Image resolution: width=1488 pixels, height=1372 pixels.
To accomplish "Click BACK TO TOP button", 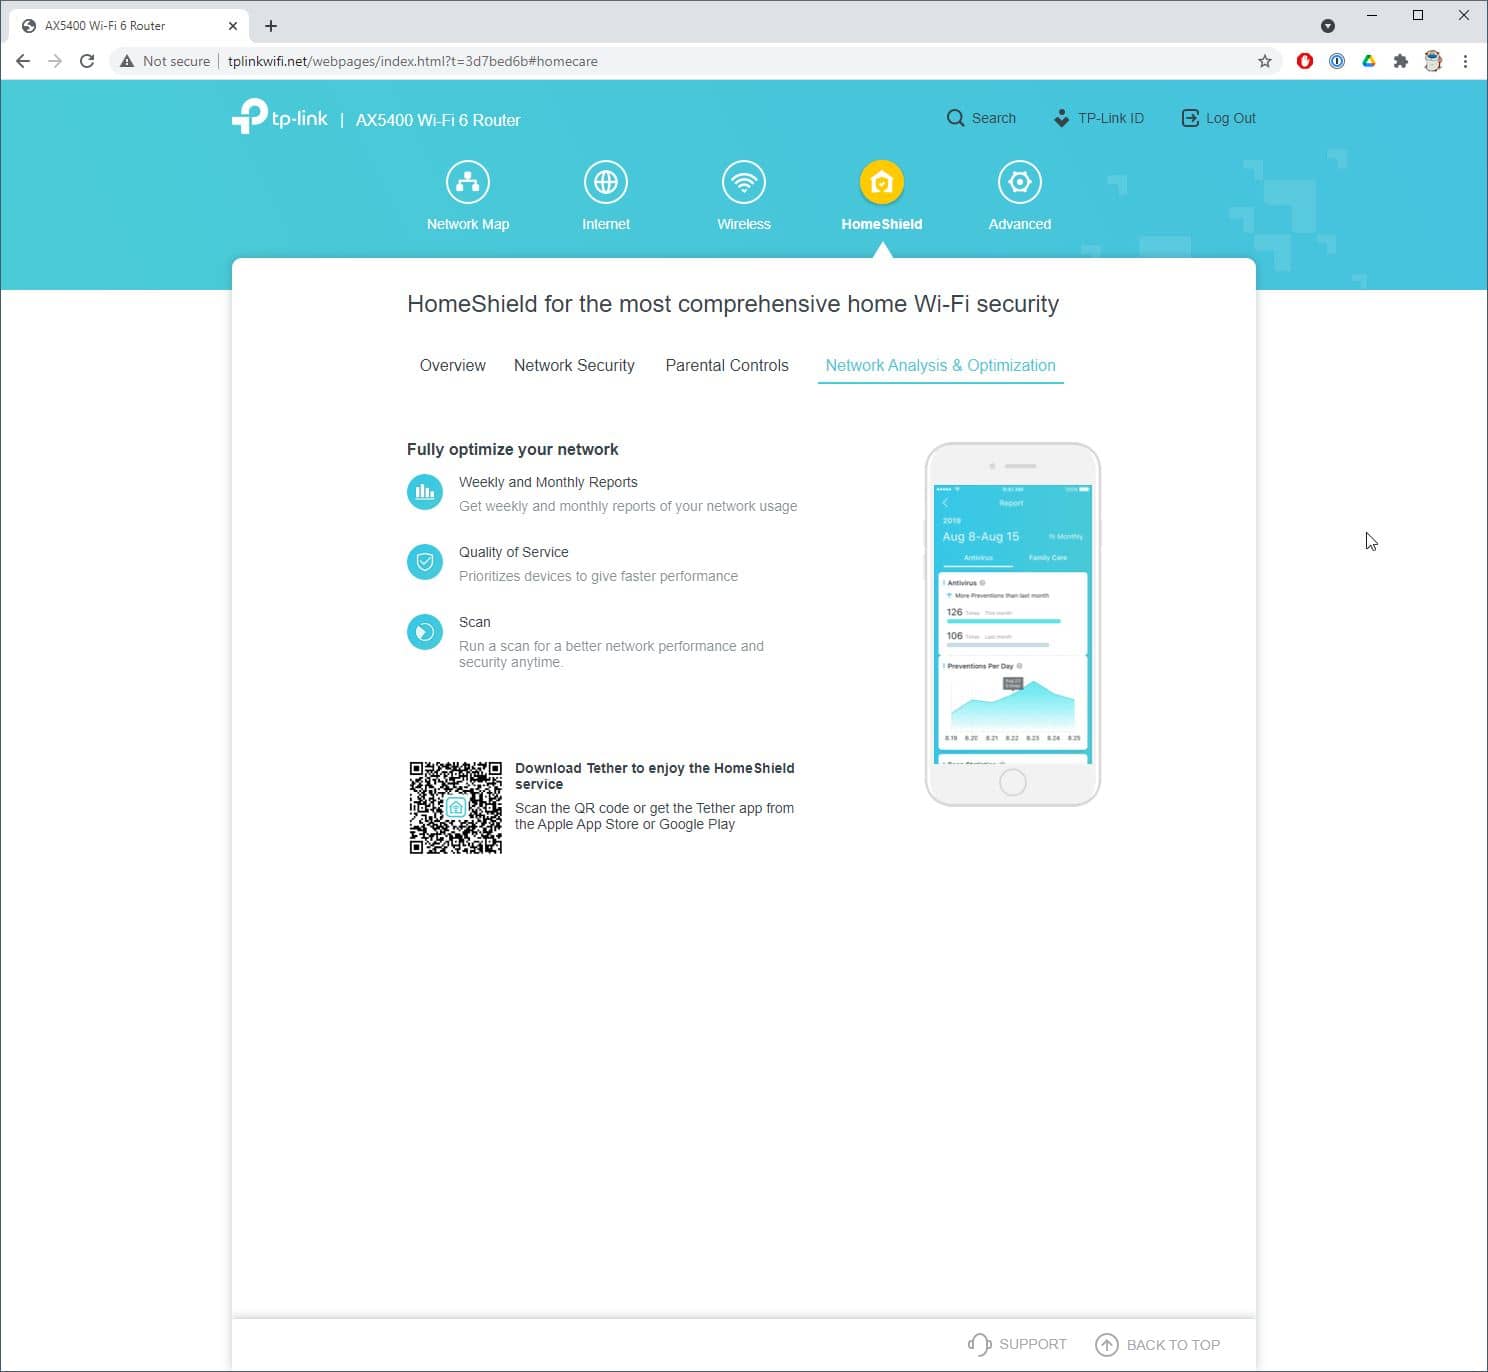I will (x=1158, y=1345).
